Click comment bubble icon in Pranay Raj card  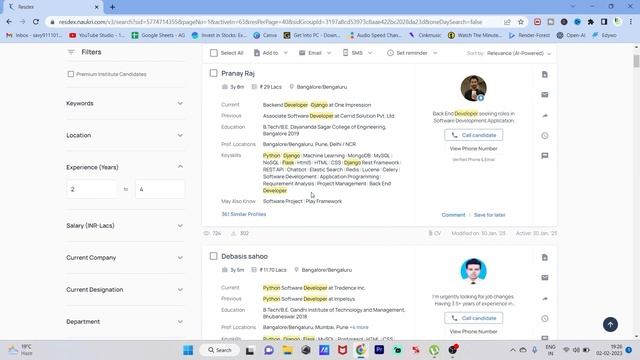544,156
